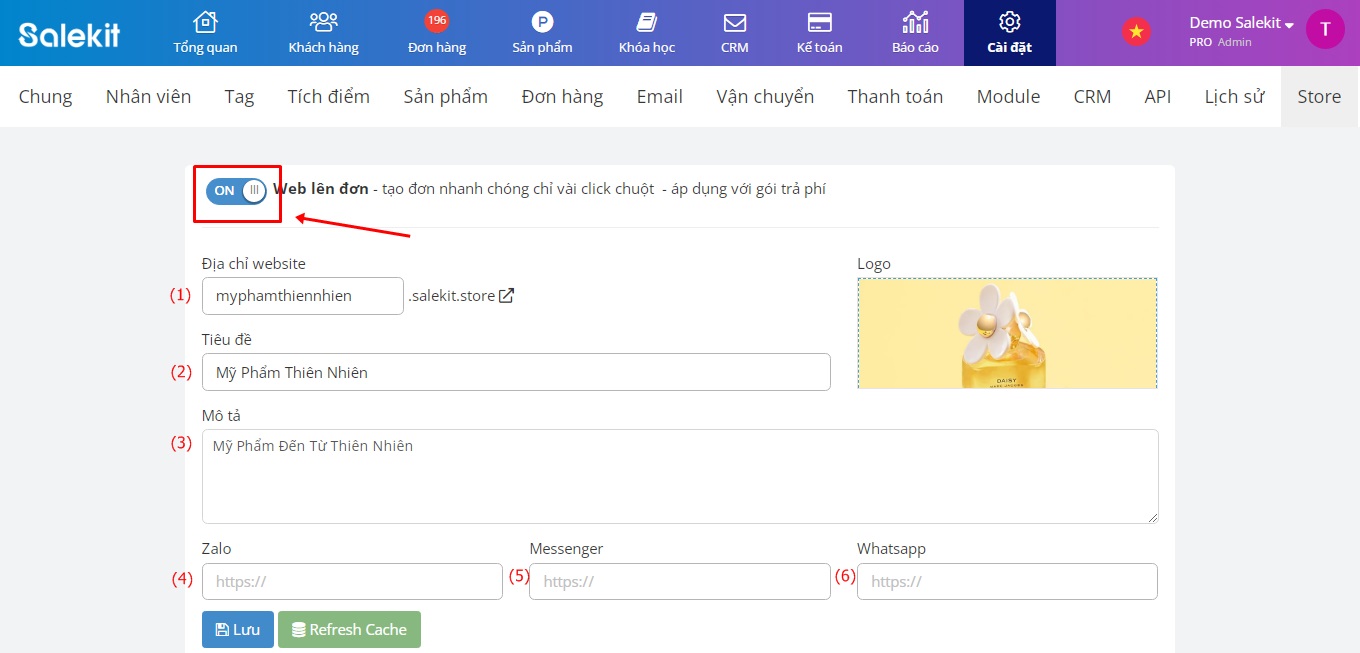Viewport: 1360px width, 653px height.
Task: Open store website external link icon
Action: tap(507, 296)
